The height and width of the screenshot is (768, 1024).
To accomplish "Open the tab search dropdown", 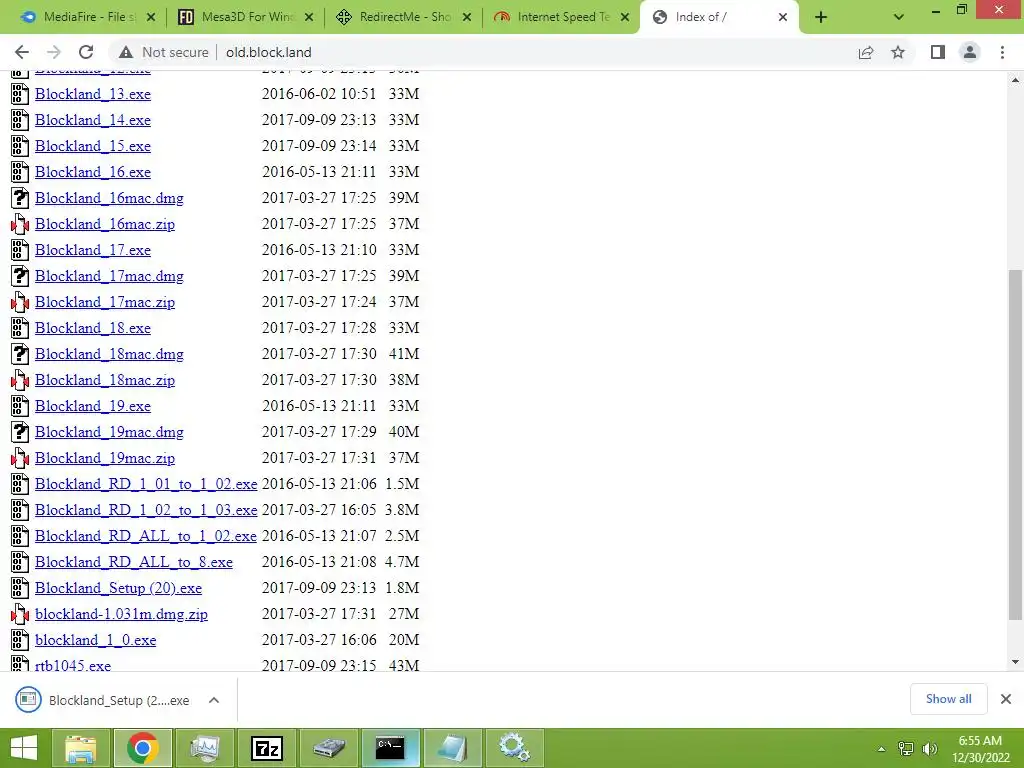I will 899,18.
